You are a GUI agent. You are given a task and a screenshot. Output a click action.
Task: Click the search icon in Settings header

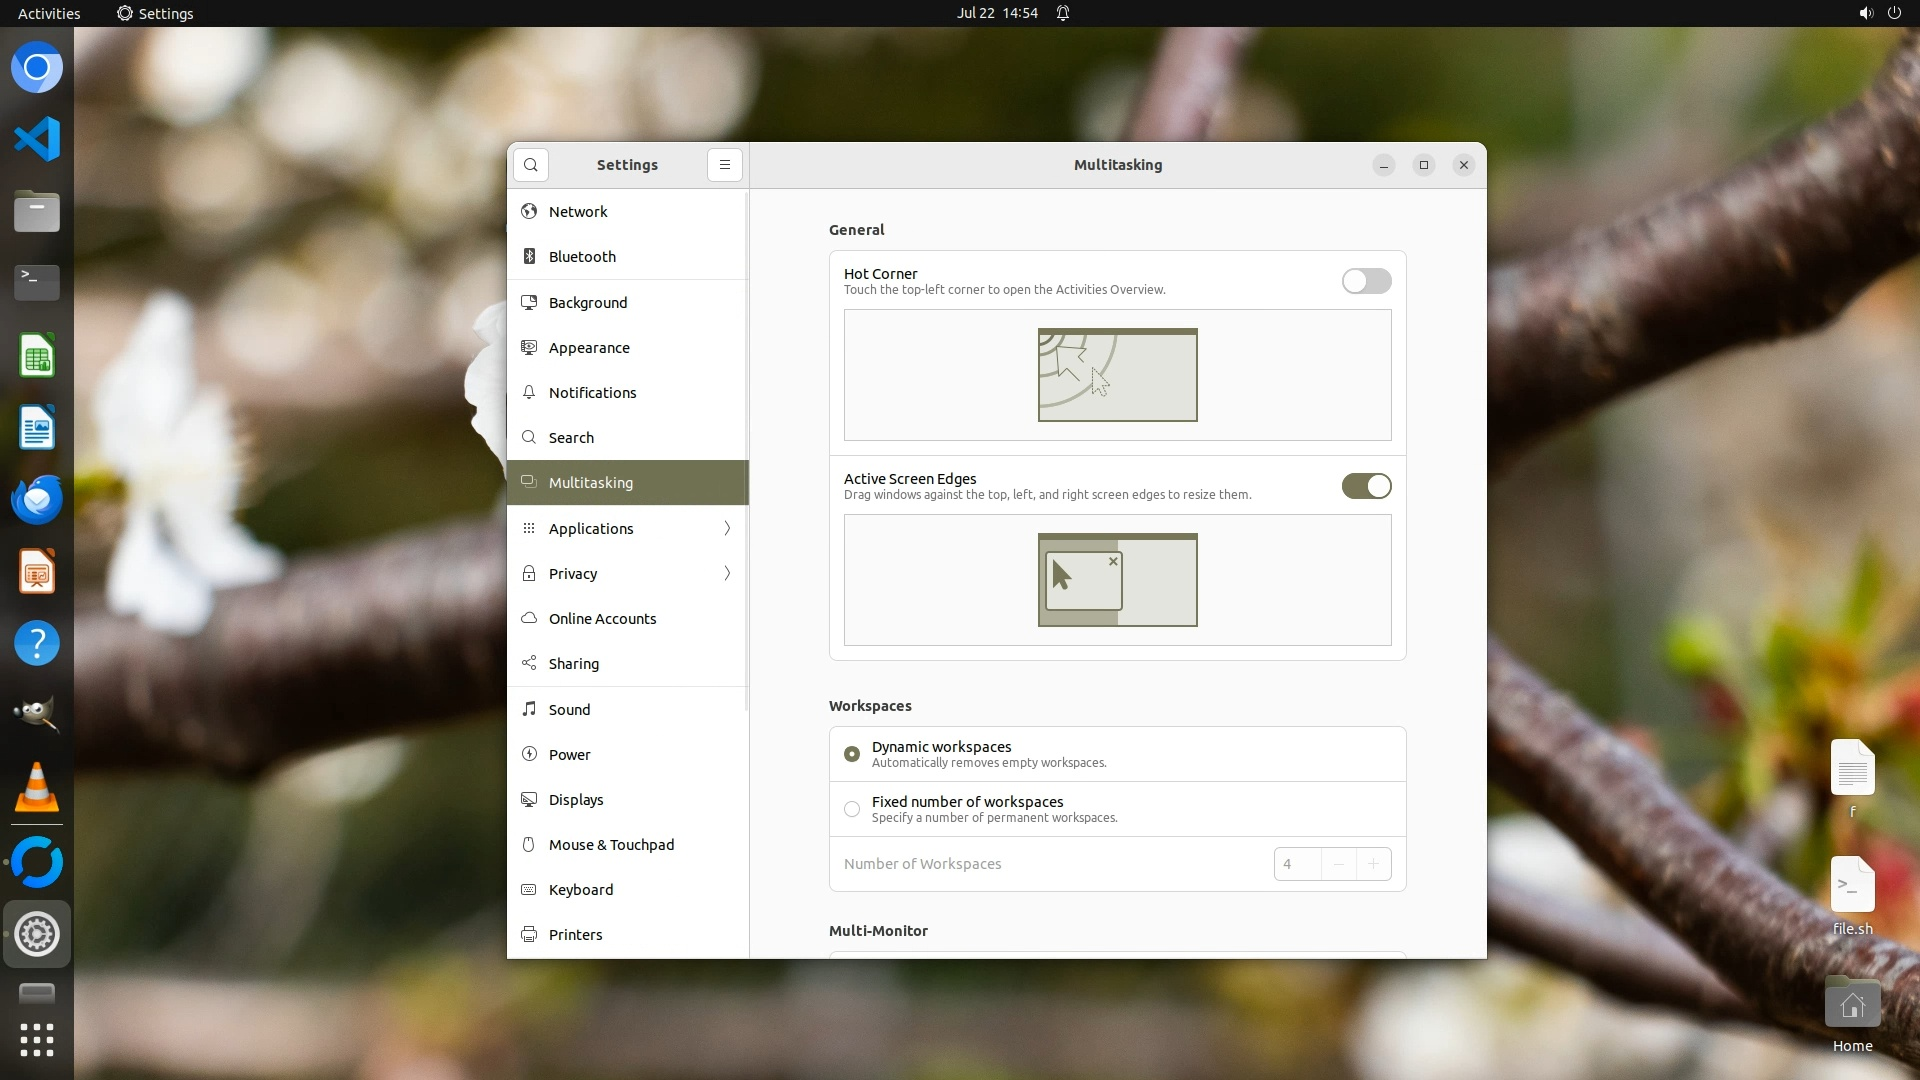click(x=531, y=165)
